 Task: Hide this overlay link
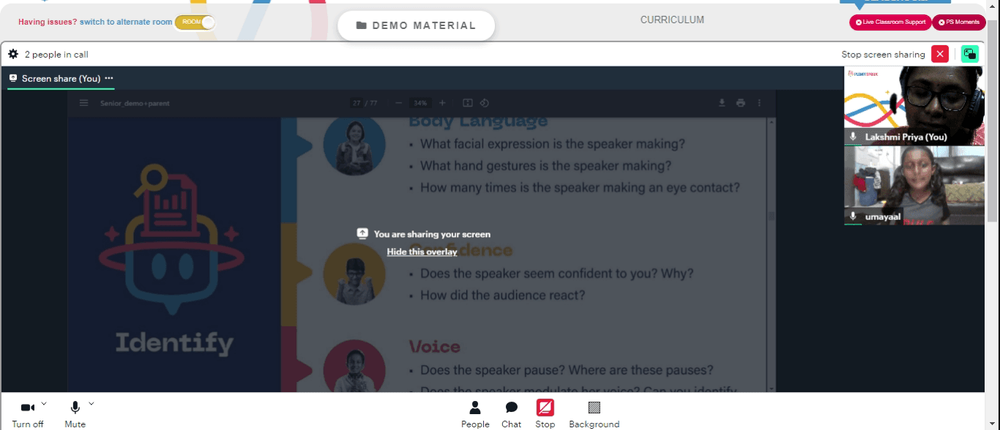tap(422, 252)
